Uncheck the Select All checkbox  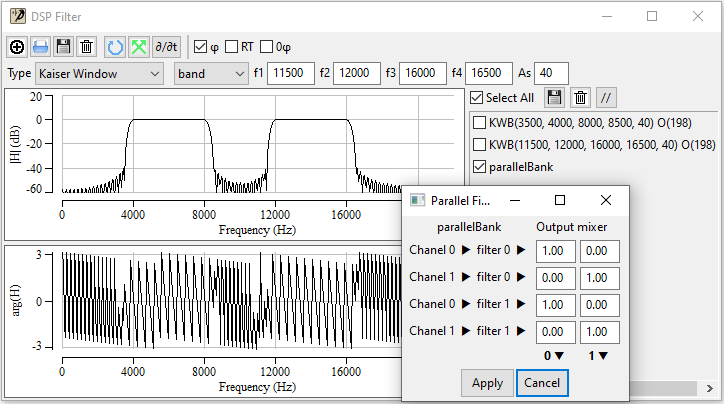[477, 98]
